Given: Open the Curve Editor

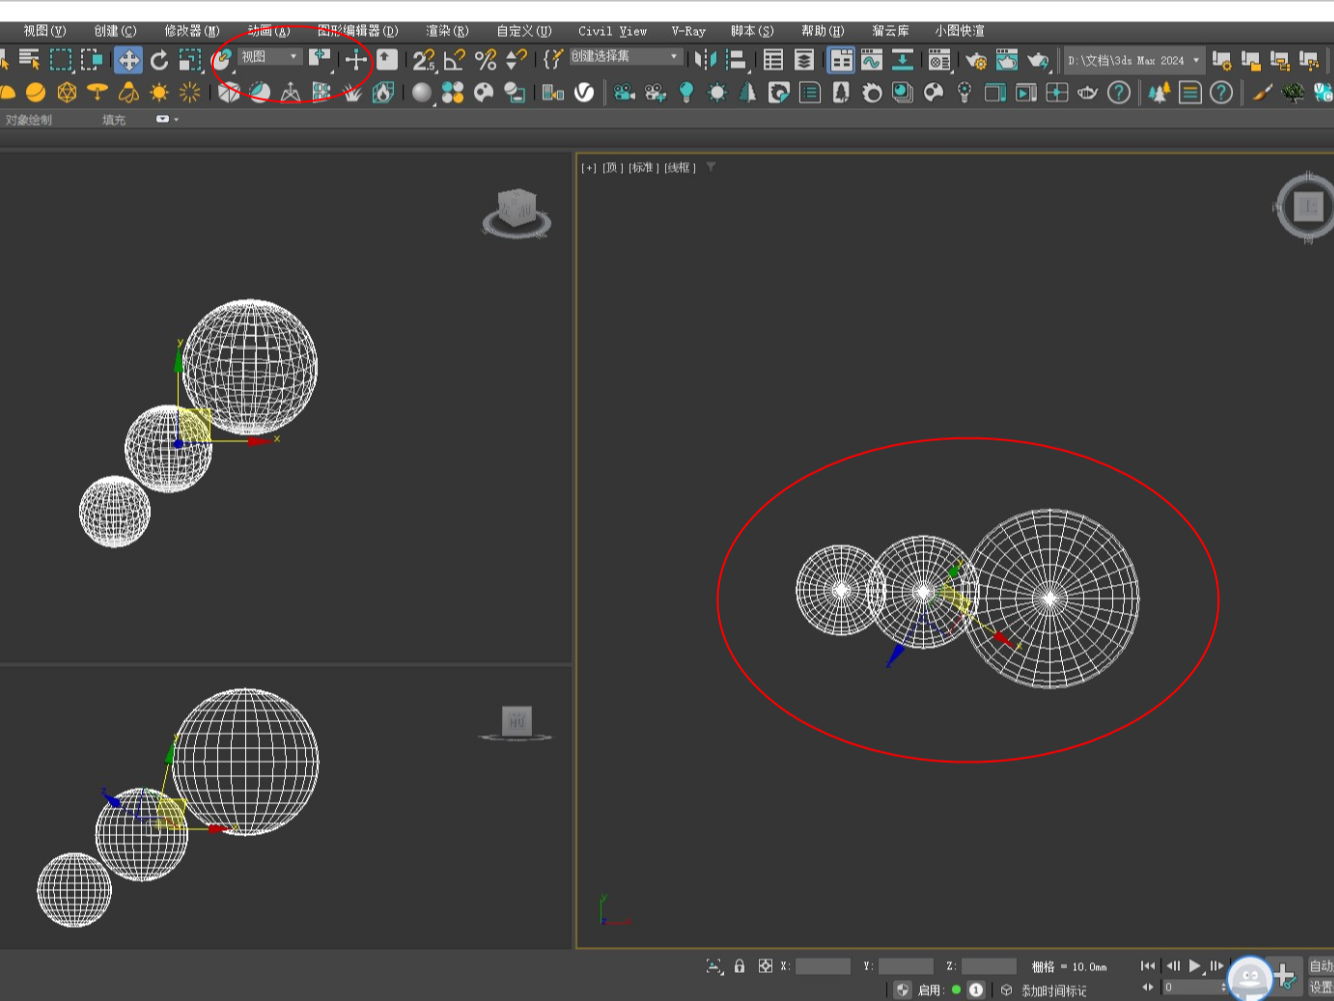Looking at the screenshot, I should 872,60.
